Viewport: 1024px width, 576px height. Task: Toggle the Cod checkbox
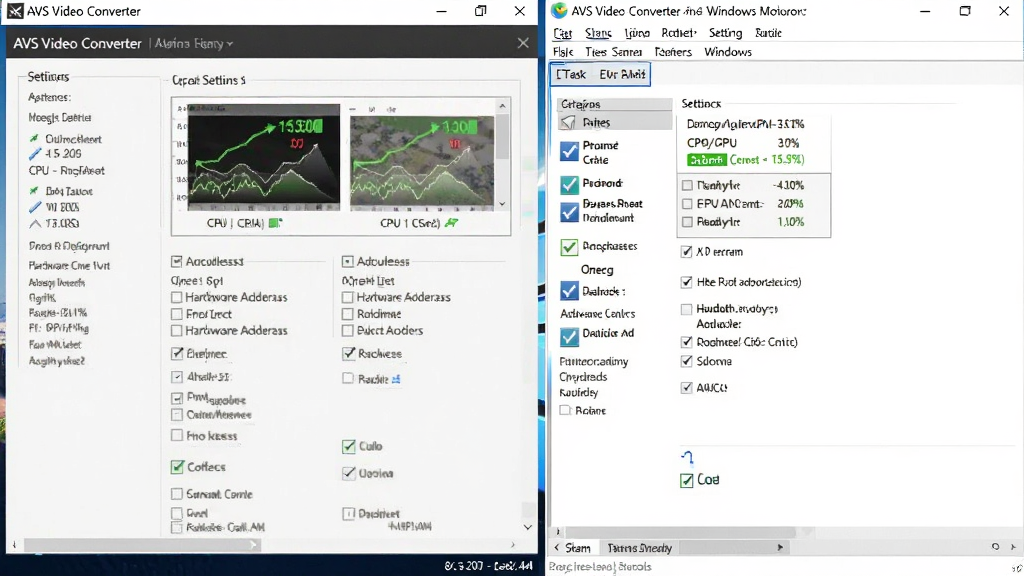tap(686, 481)
